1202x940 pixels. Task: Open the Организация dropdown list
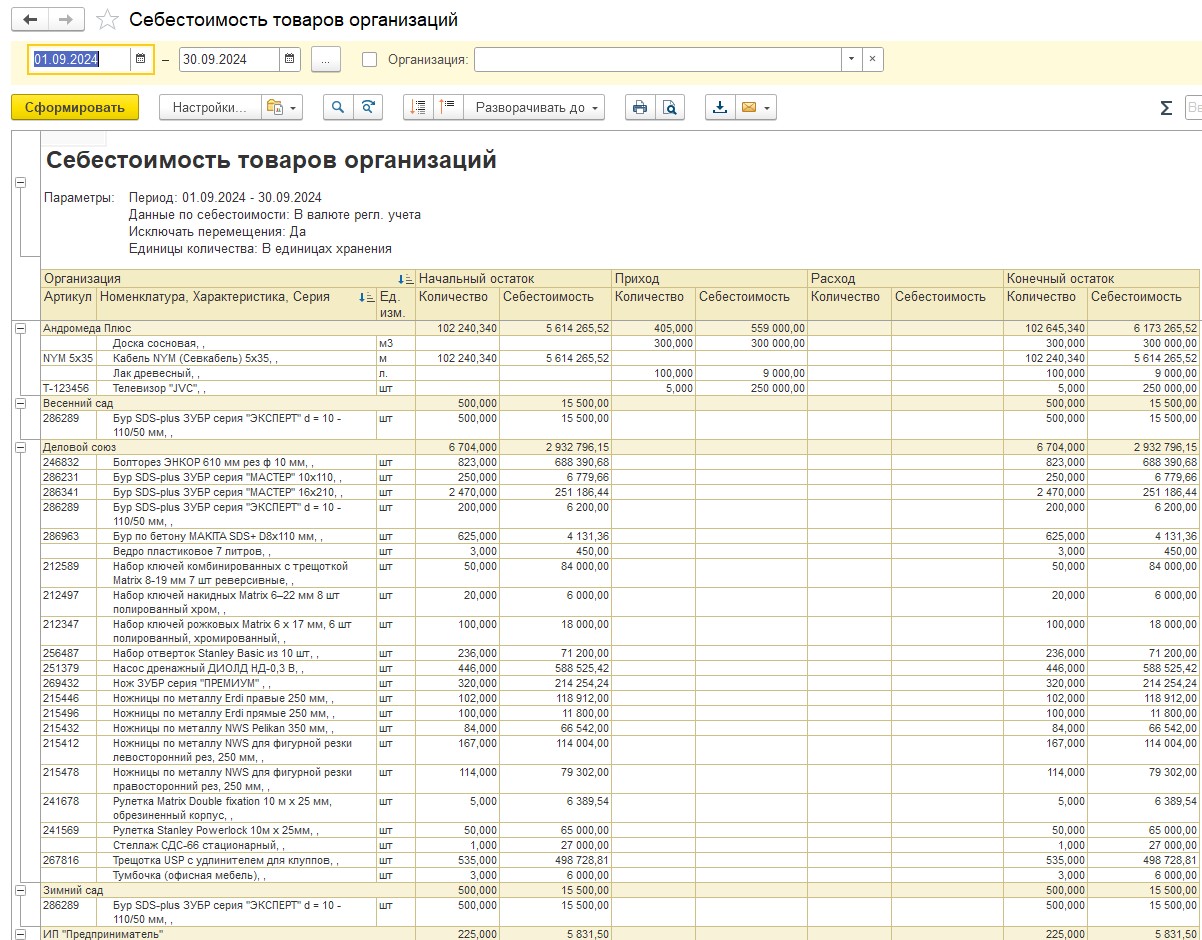point(851,59)
